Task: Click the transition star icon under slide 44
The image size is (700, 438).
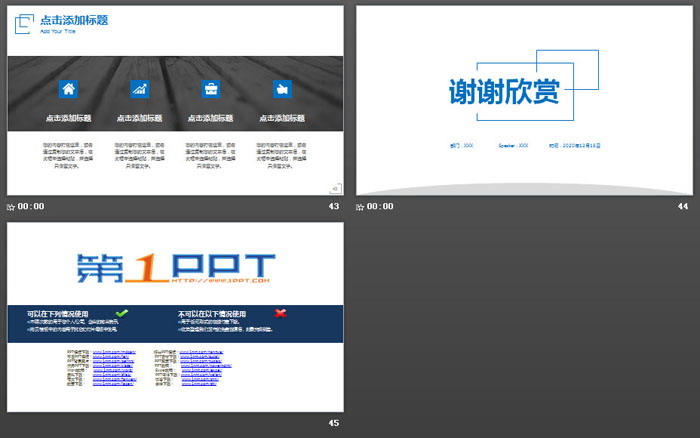Action: click(x=360, y=207)
